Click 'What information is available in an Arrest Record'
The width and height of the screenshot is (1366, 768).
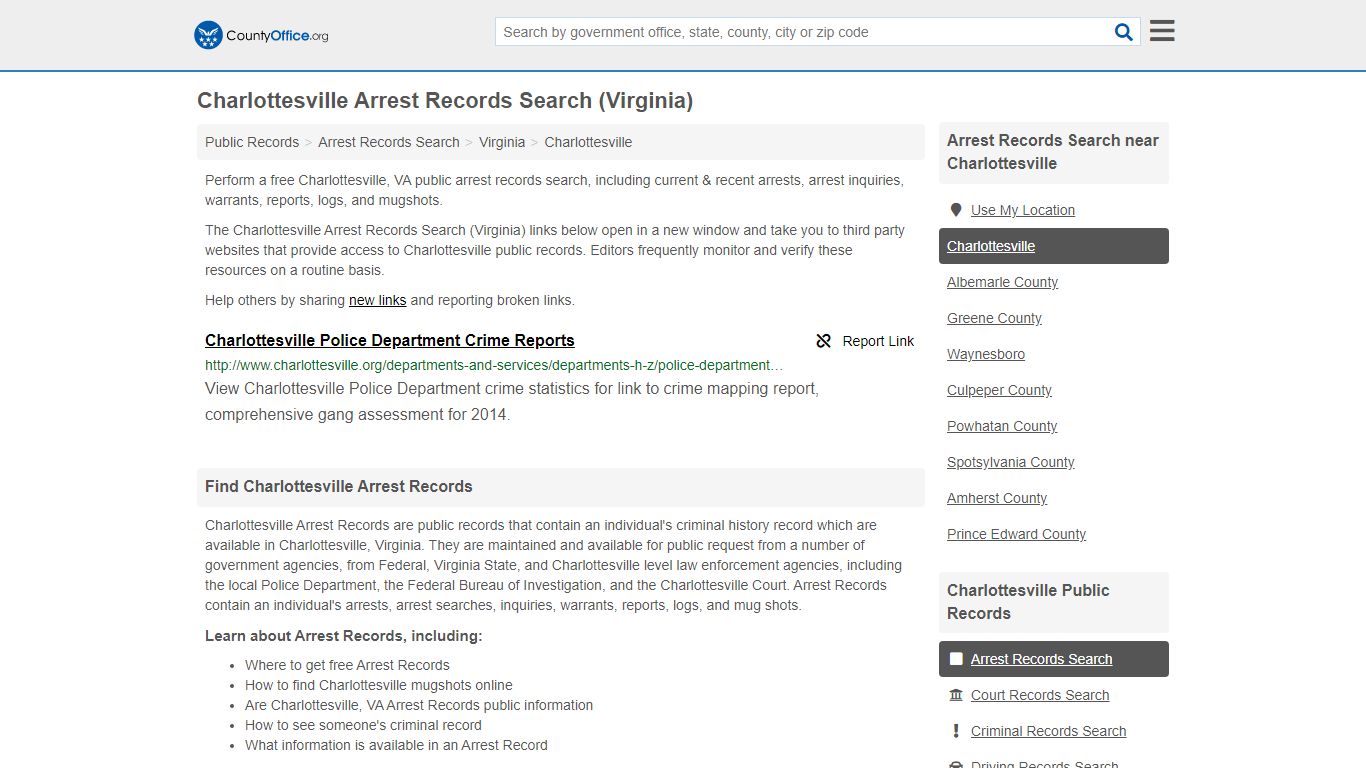(x=396, y=745)
